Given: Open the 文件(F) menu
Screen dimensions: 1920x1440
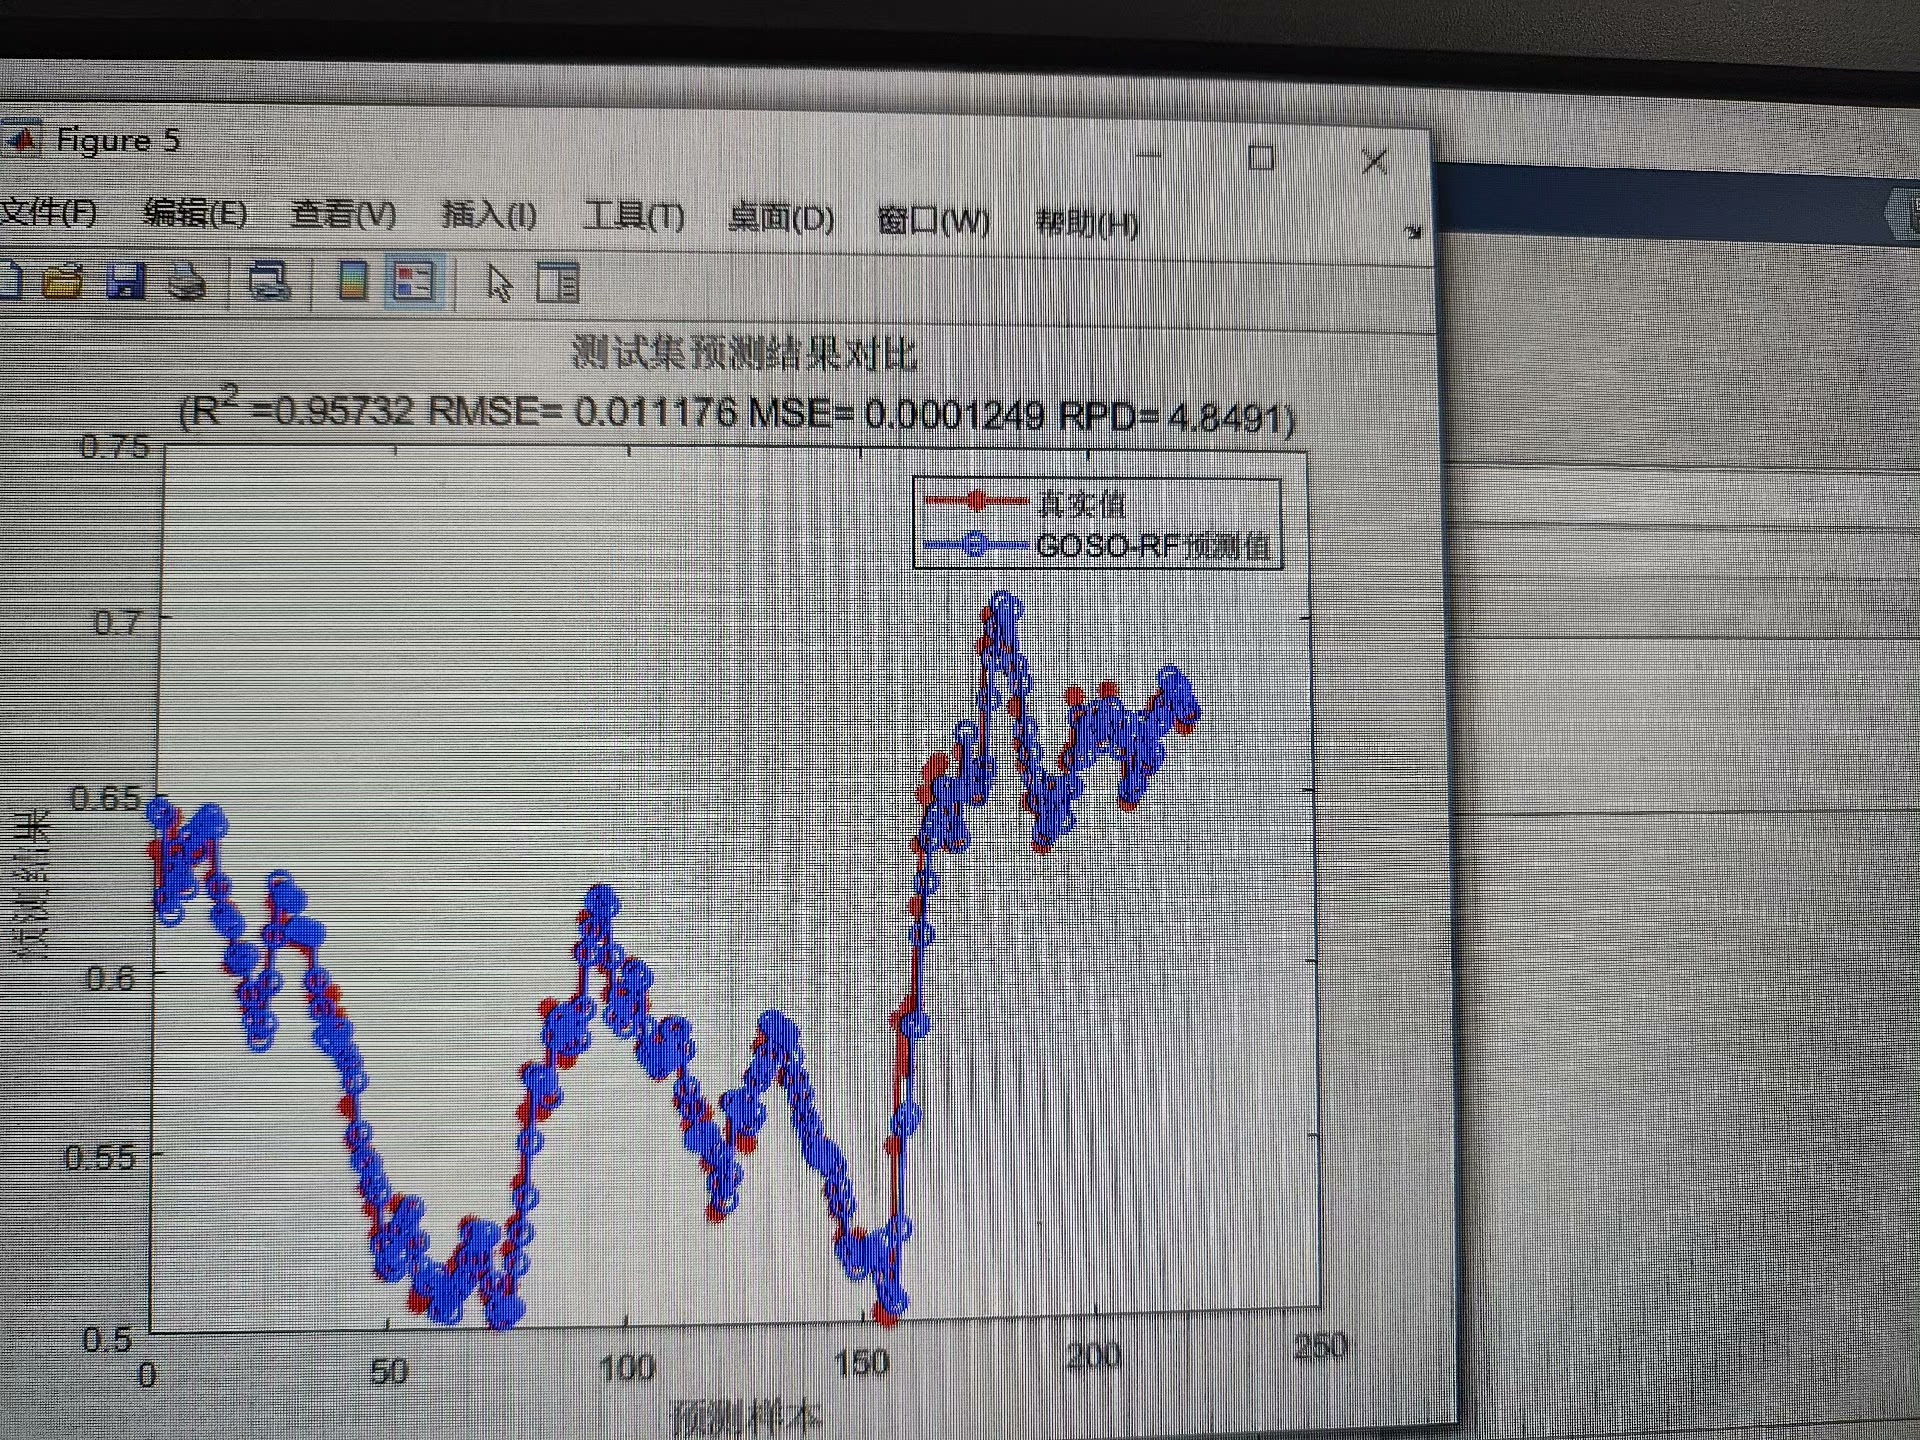Looking at the screenshot, I should pos(48,211).
